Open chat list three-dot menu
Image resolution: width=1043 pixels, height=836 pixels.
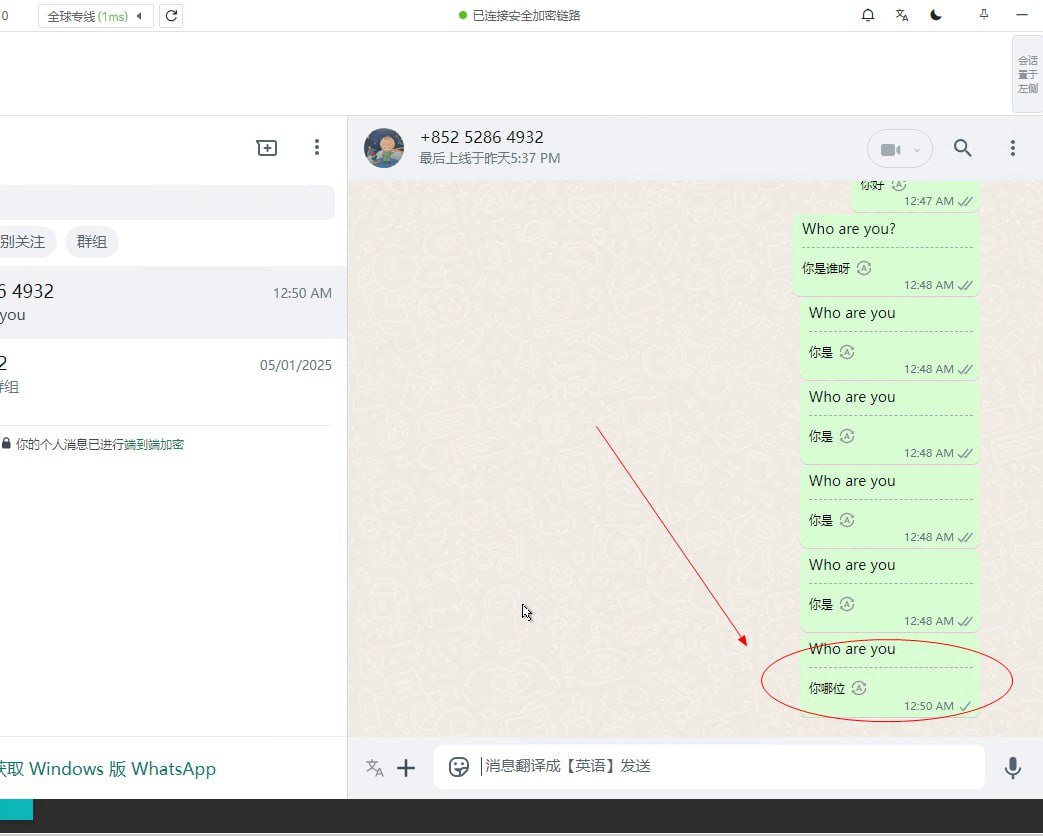point(316,147)
